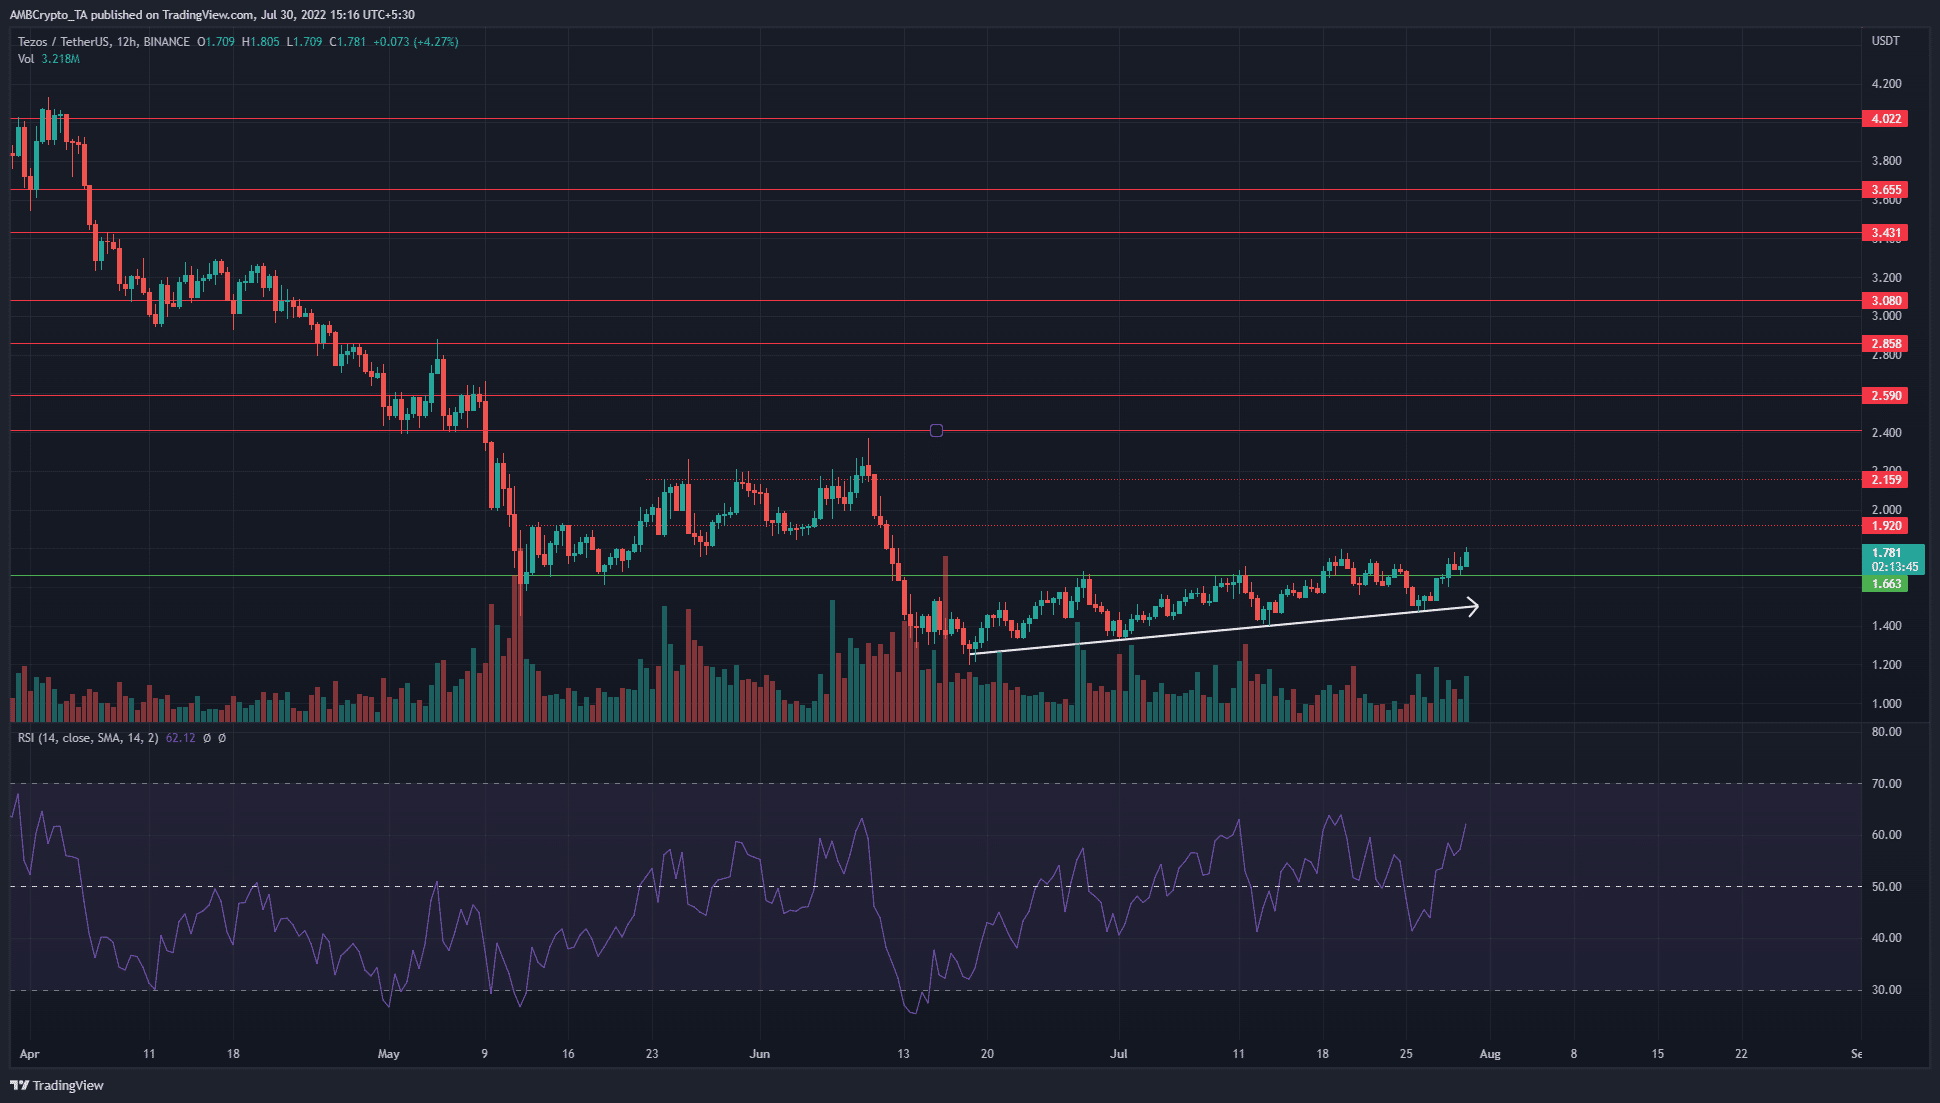1940x1103 pixels.
Task: Click the Vol 3.218M volume label
Action: pos(49,59)
